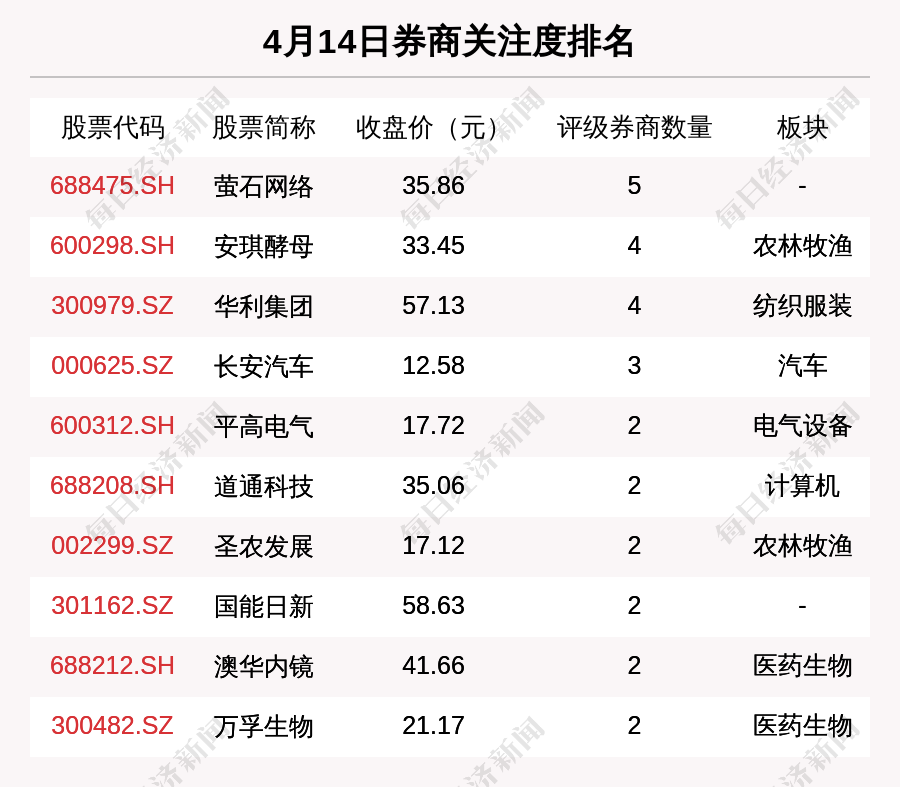Select stock code 300979.SZ
The height and width of the screenshot is (787, 900).
(112, 305)
